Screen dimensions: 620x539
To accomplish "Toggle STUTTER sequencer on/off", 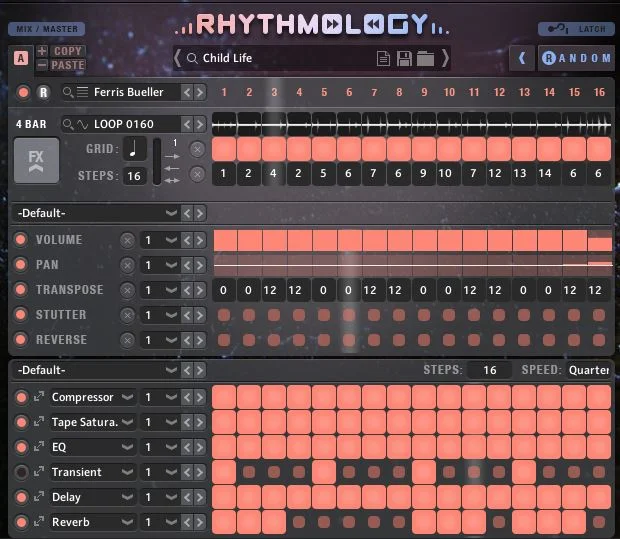I will 21,315.
